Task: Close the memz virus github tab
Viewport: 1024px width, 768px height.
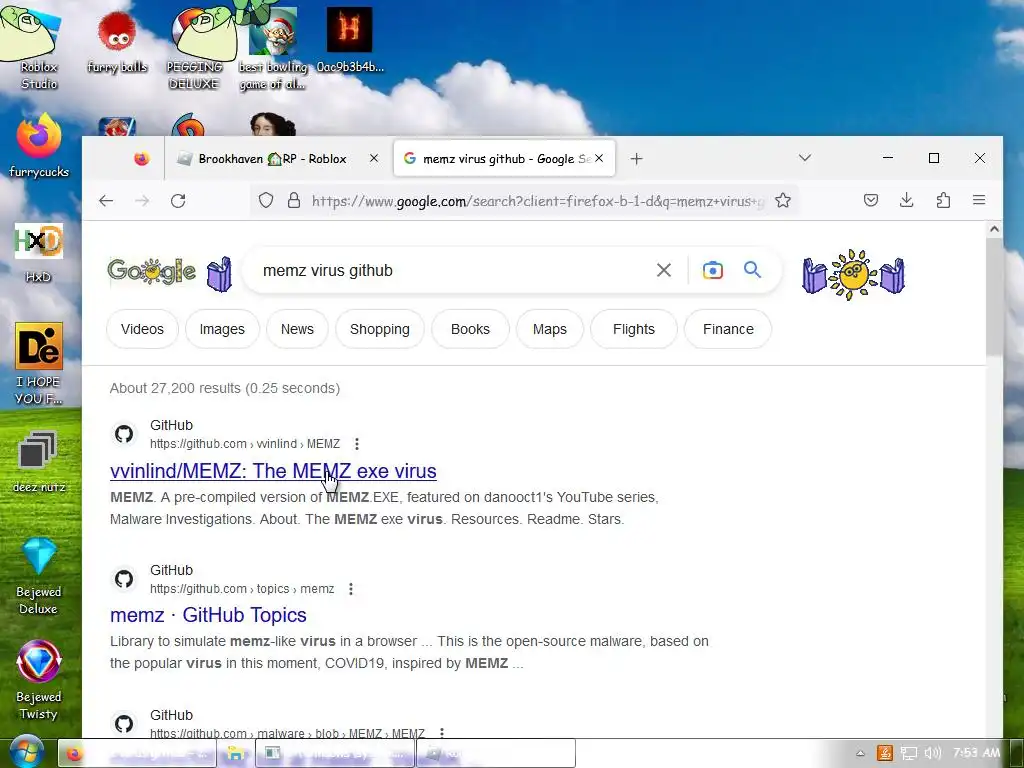Action: [599, 158]
